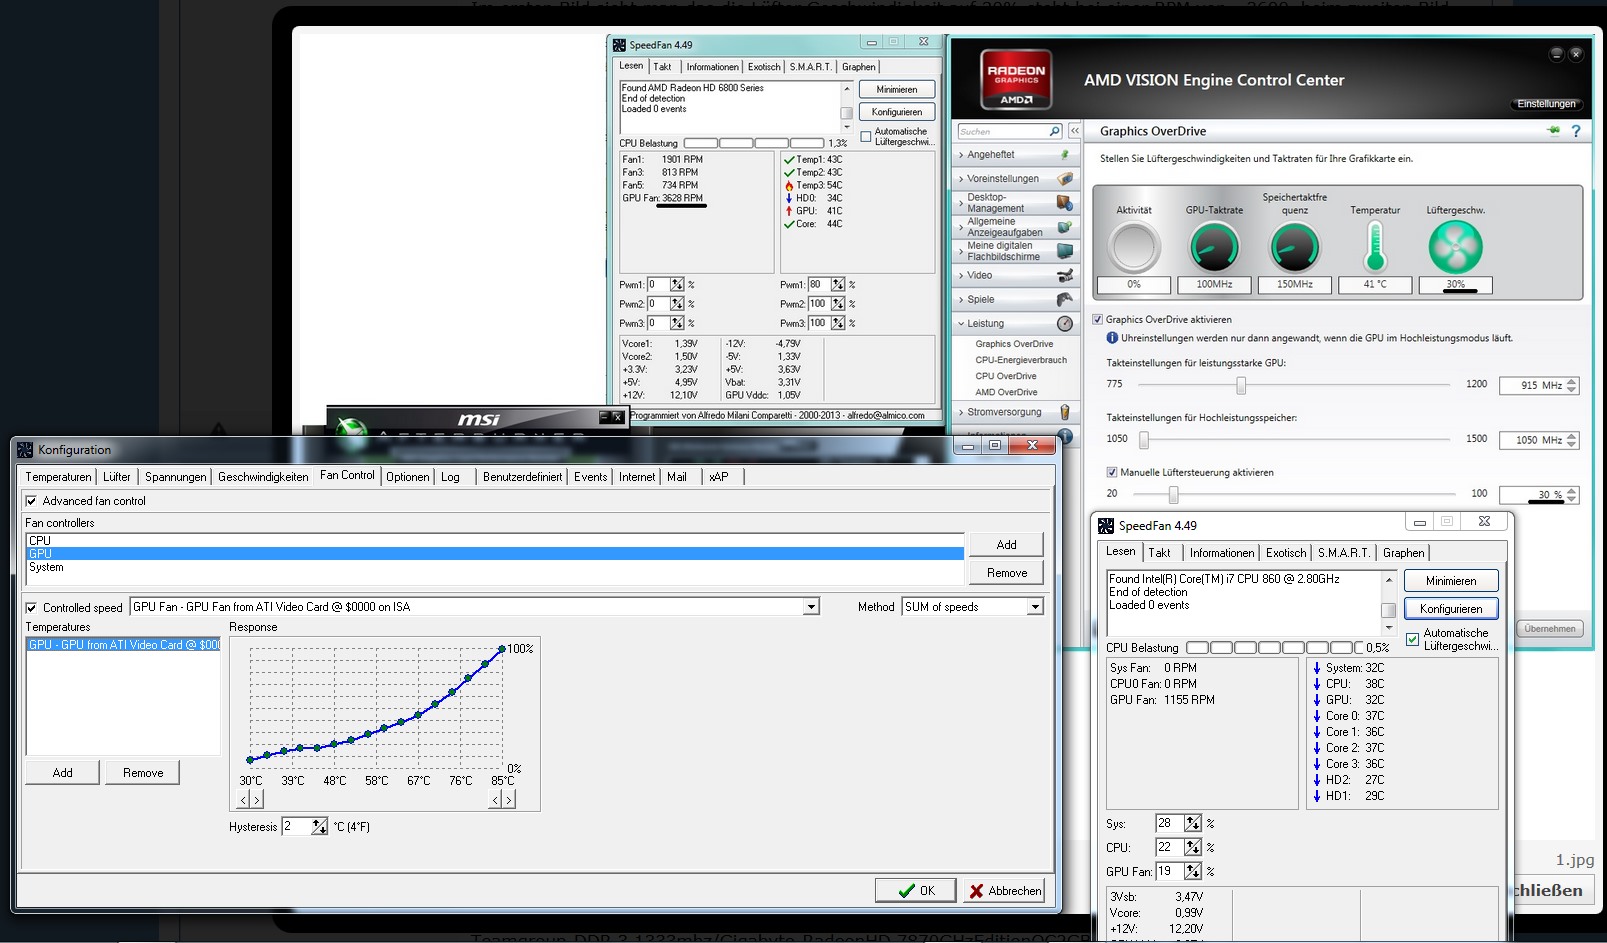Collapse AMD sidebar with double-chevron button
The image size is (1607, 943).
point(1075,131)
